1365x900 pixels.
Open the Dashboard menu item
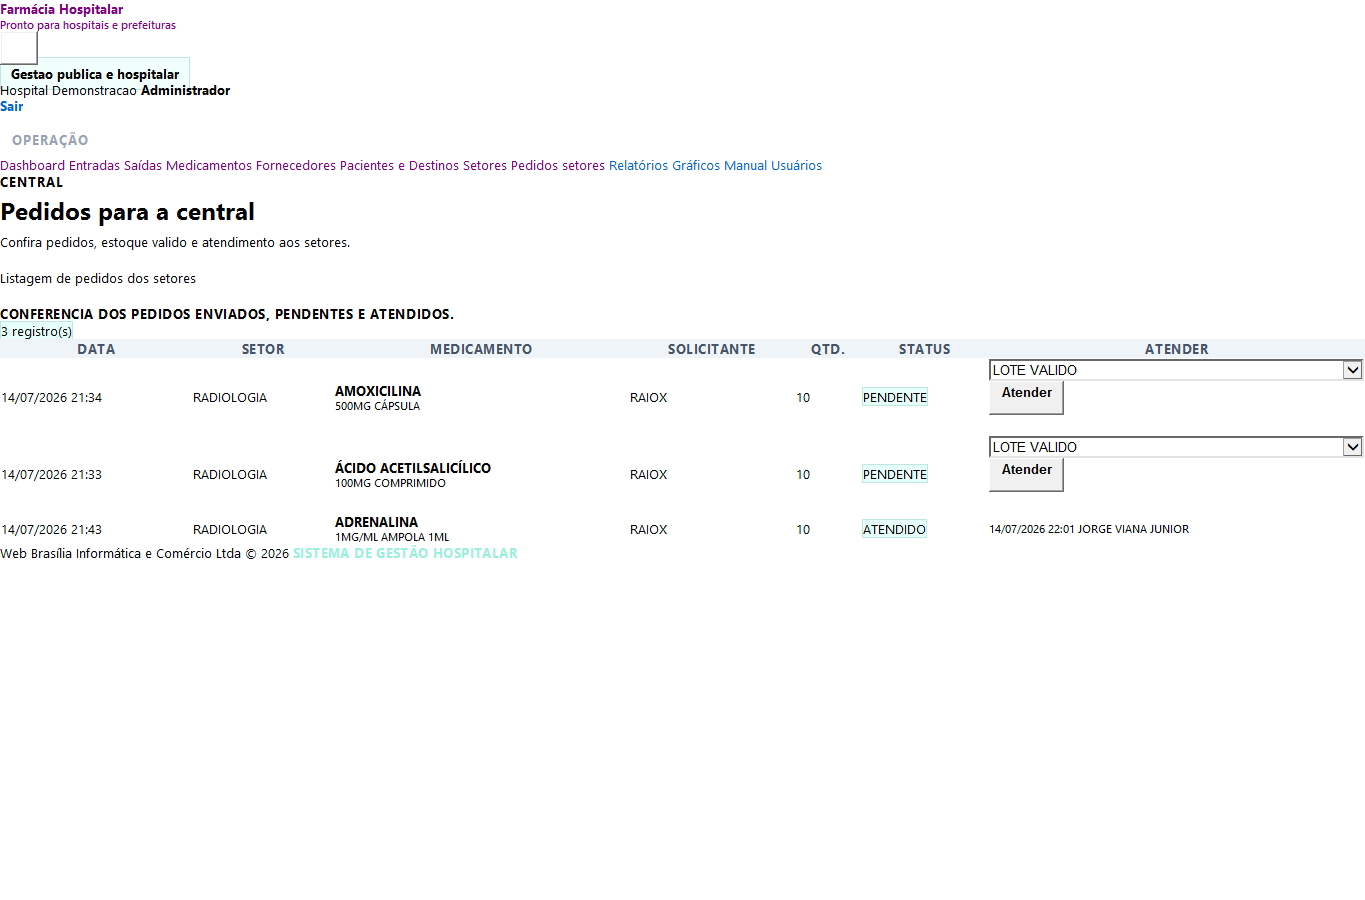click(x=33, y=166)
